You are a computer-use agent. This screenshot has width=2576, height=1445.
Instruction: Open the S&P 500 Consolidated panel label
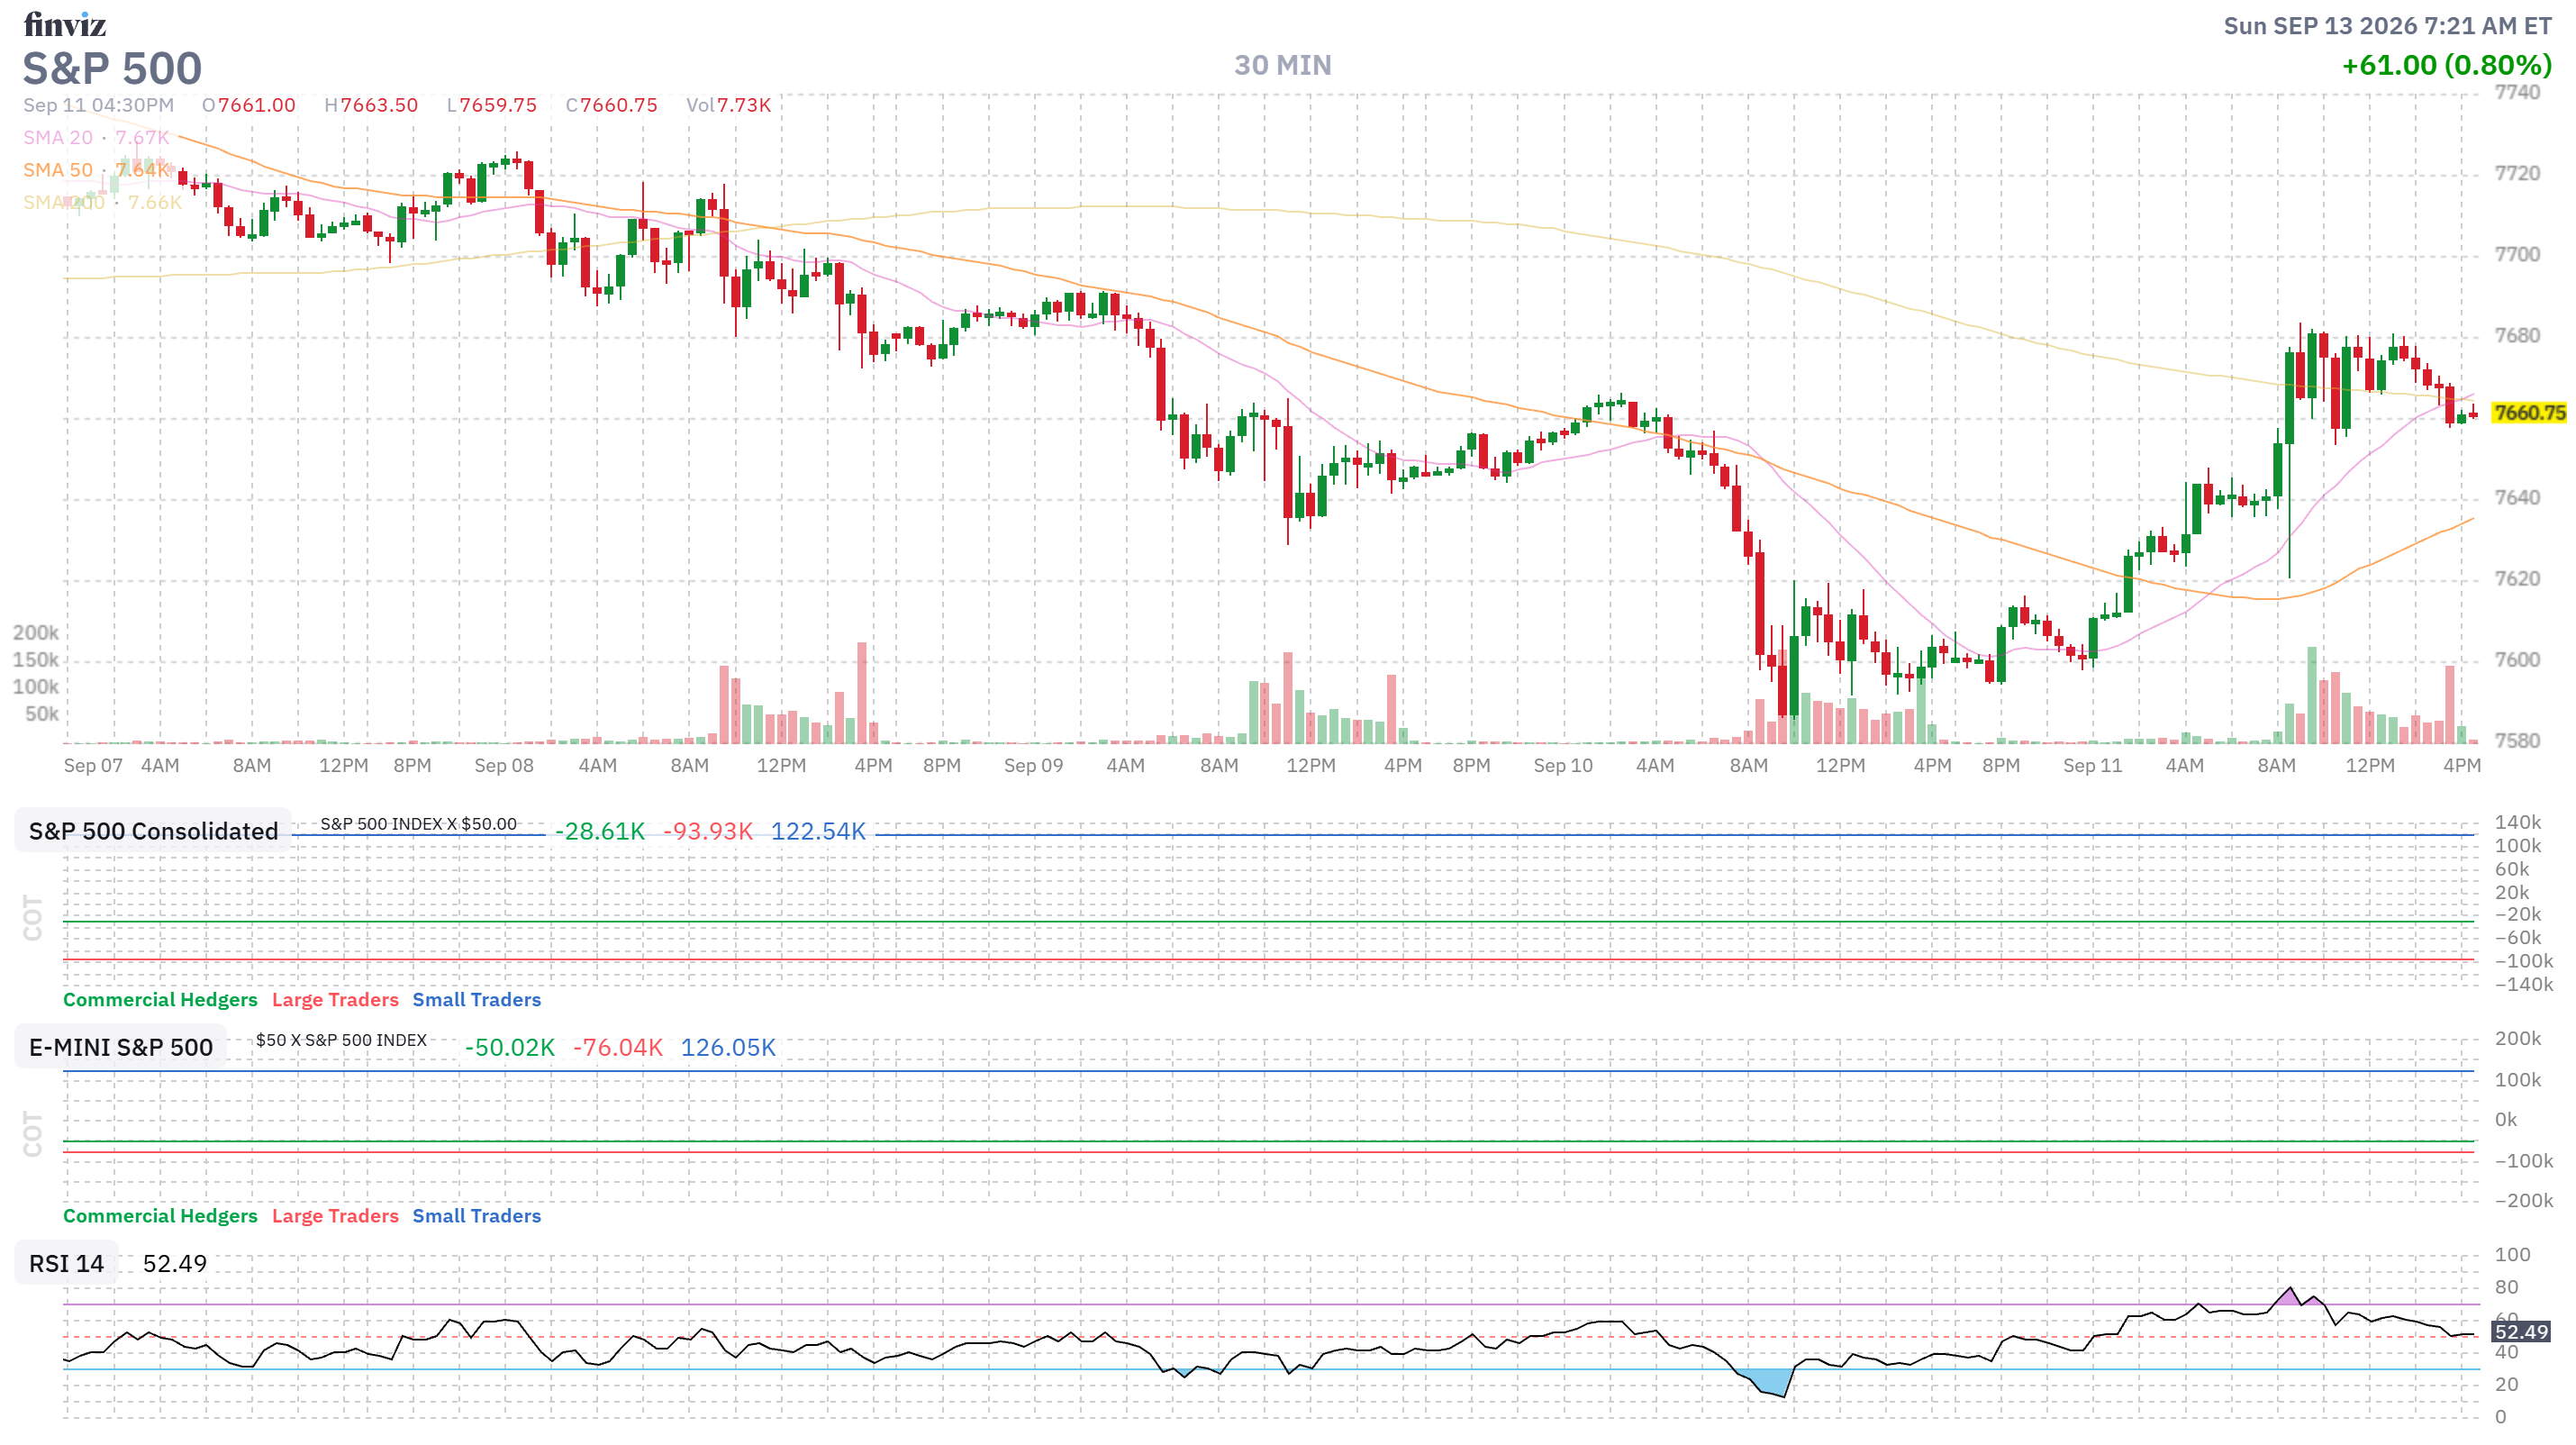(153, 831)
